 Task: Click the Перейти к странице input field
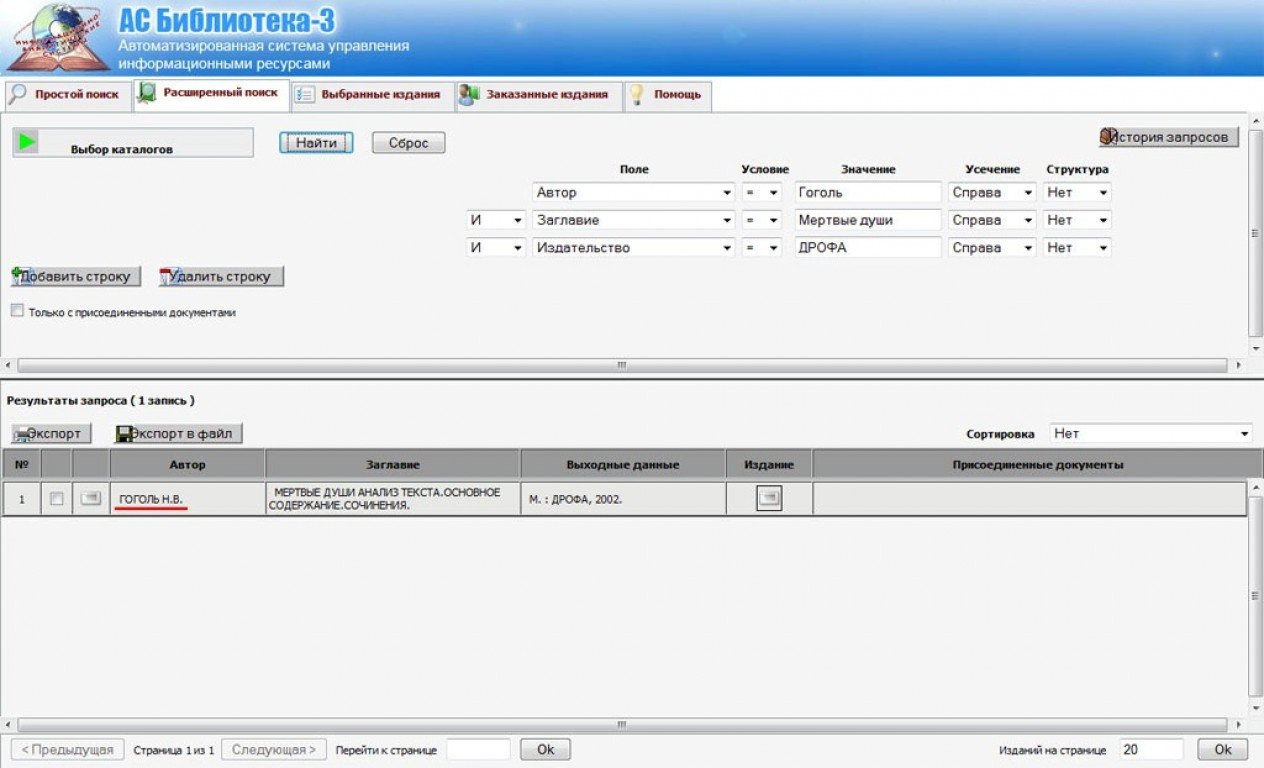click(x=478, y=750)
